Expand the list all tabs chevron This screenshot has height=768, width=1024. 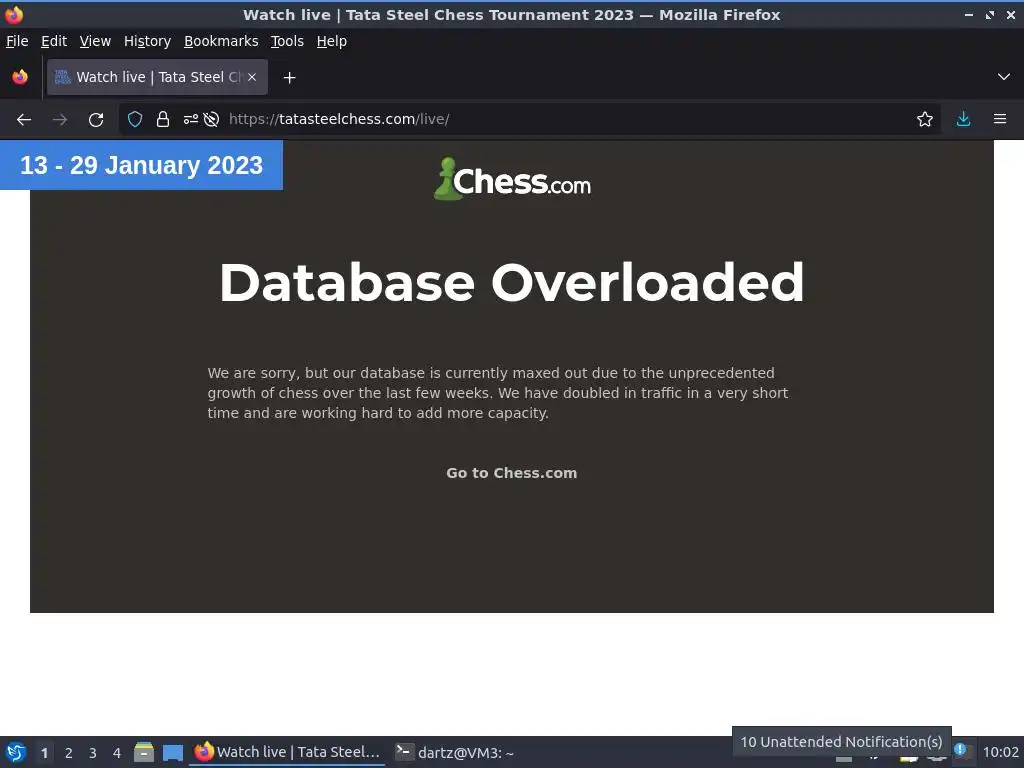click(1004, 77)
